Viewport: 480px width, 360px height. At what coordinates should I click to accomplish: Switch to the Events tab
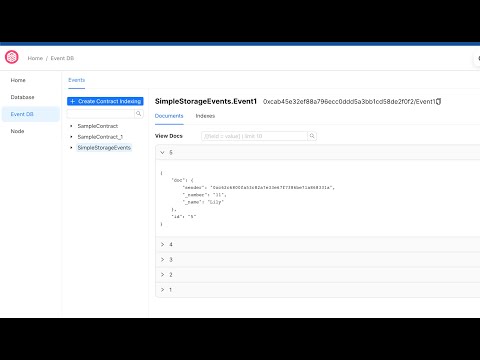point(77,80)
